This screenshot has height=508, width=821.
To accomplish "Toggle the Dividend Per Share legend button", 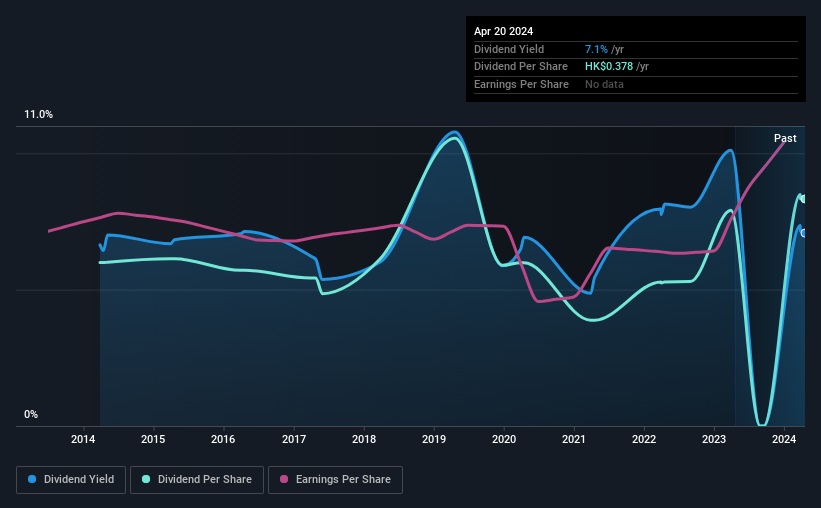I will [x=197, y=480].
